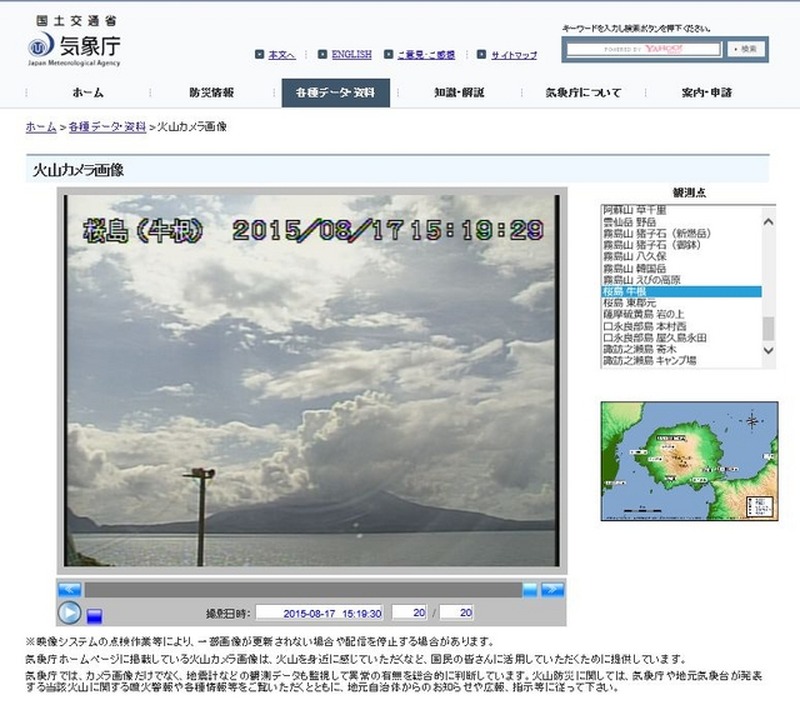This screenshot has width=800, height=705.
Task: Click the 検索 search button
Action: tap(748, 48)
